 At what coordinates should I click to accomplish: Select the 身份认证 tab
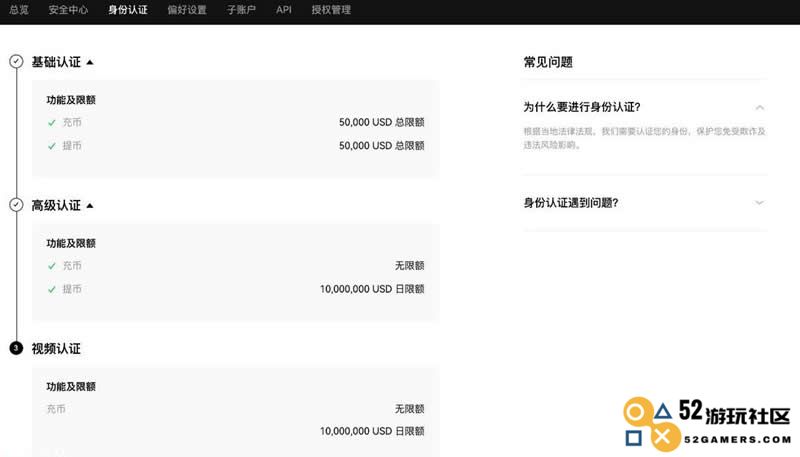pos(128,10)
